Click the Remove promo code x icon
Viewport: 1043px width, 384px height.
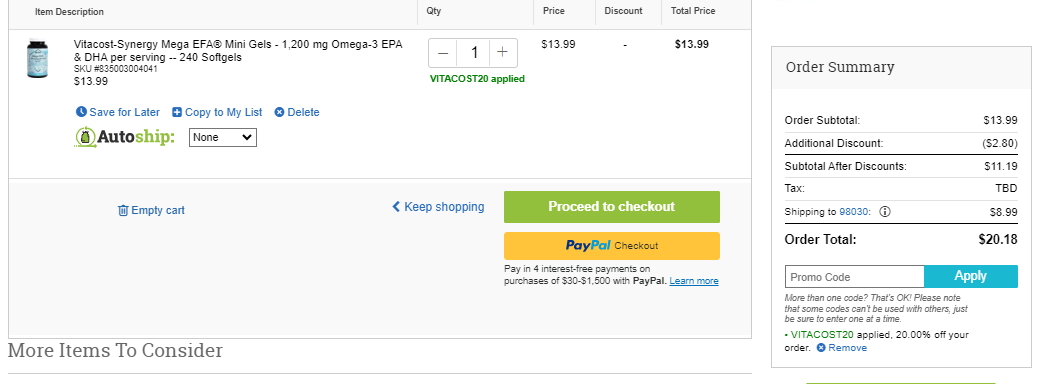pyautogui.click(x=821, y=347)
